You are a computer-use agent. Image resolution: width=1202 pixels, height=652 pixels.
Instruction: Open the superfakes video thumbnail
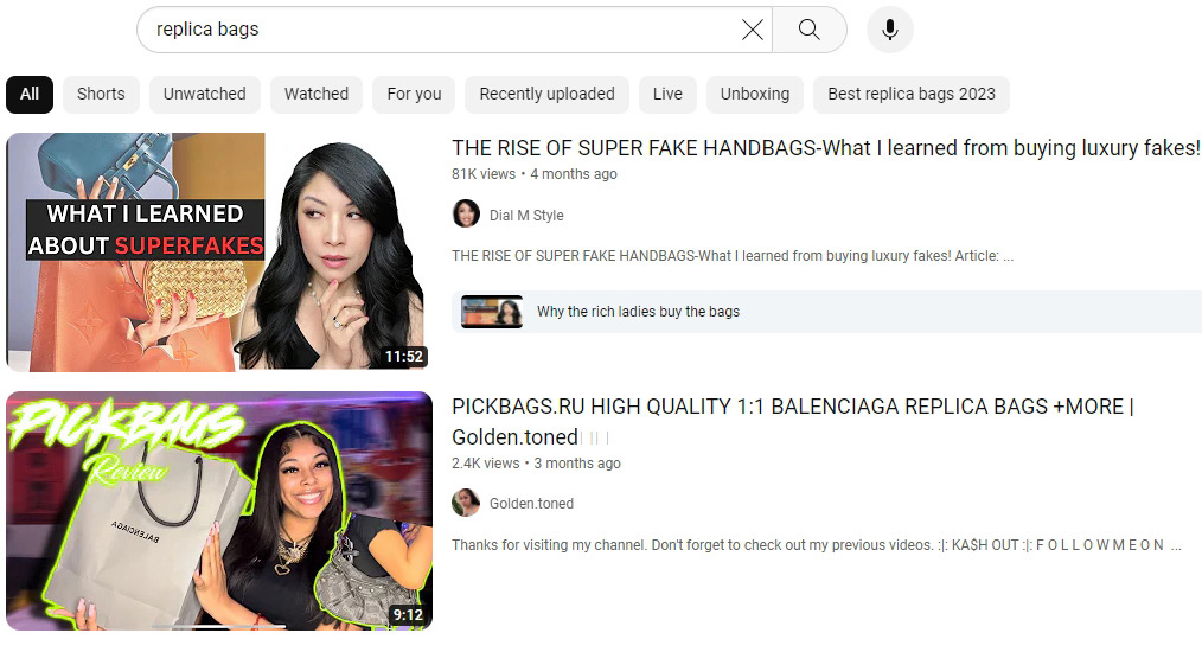pos(219,252)
